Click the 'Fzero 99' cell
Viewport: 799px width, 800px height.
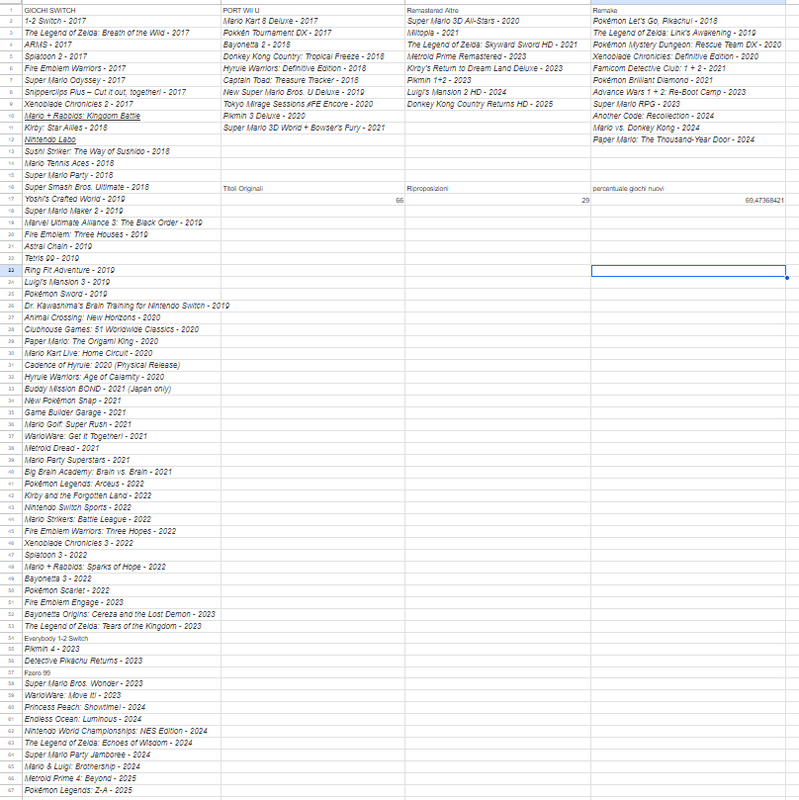coord(121,672)
